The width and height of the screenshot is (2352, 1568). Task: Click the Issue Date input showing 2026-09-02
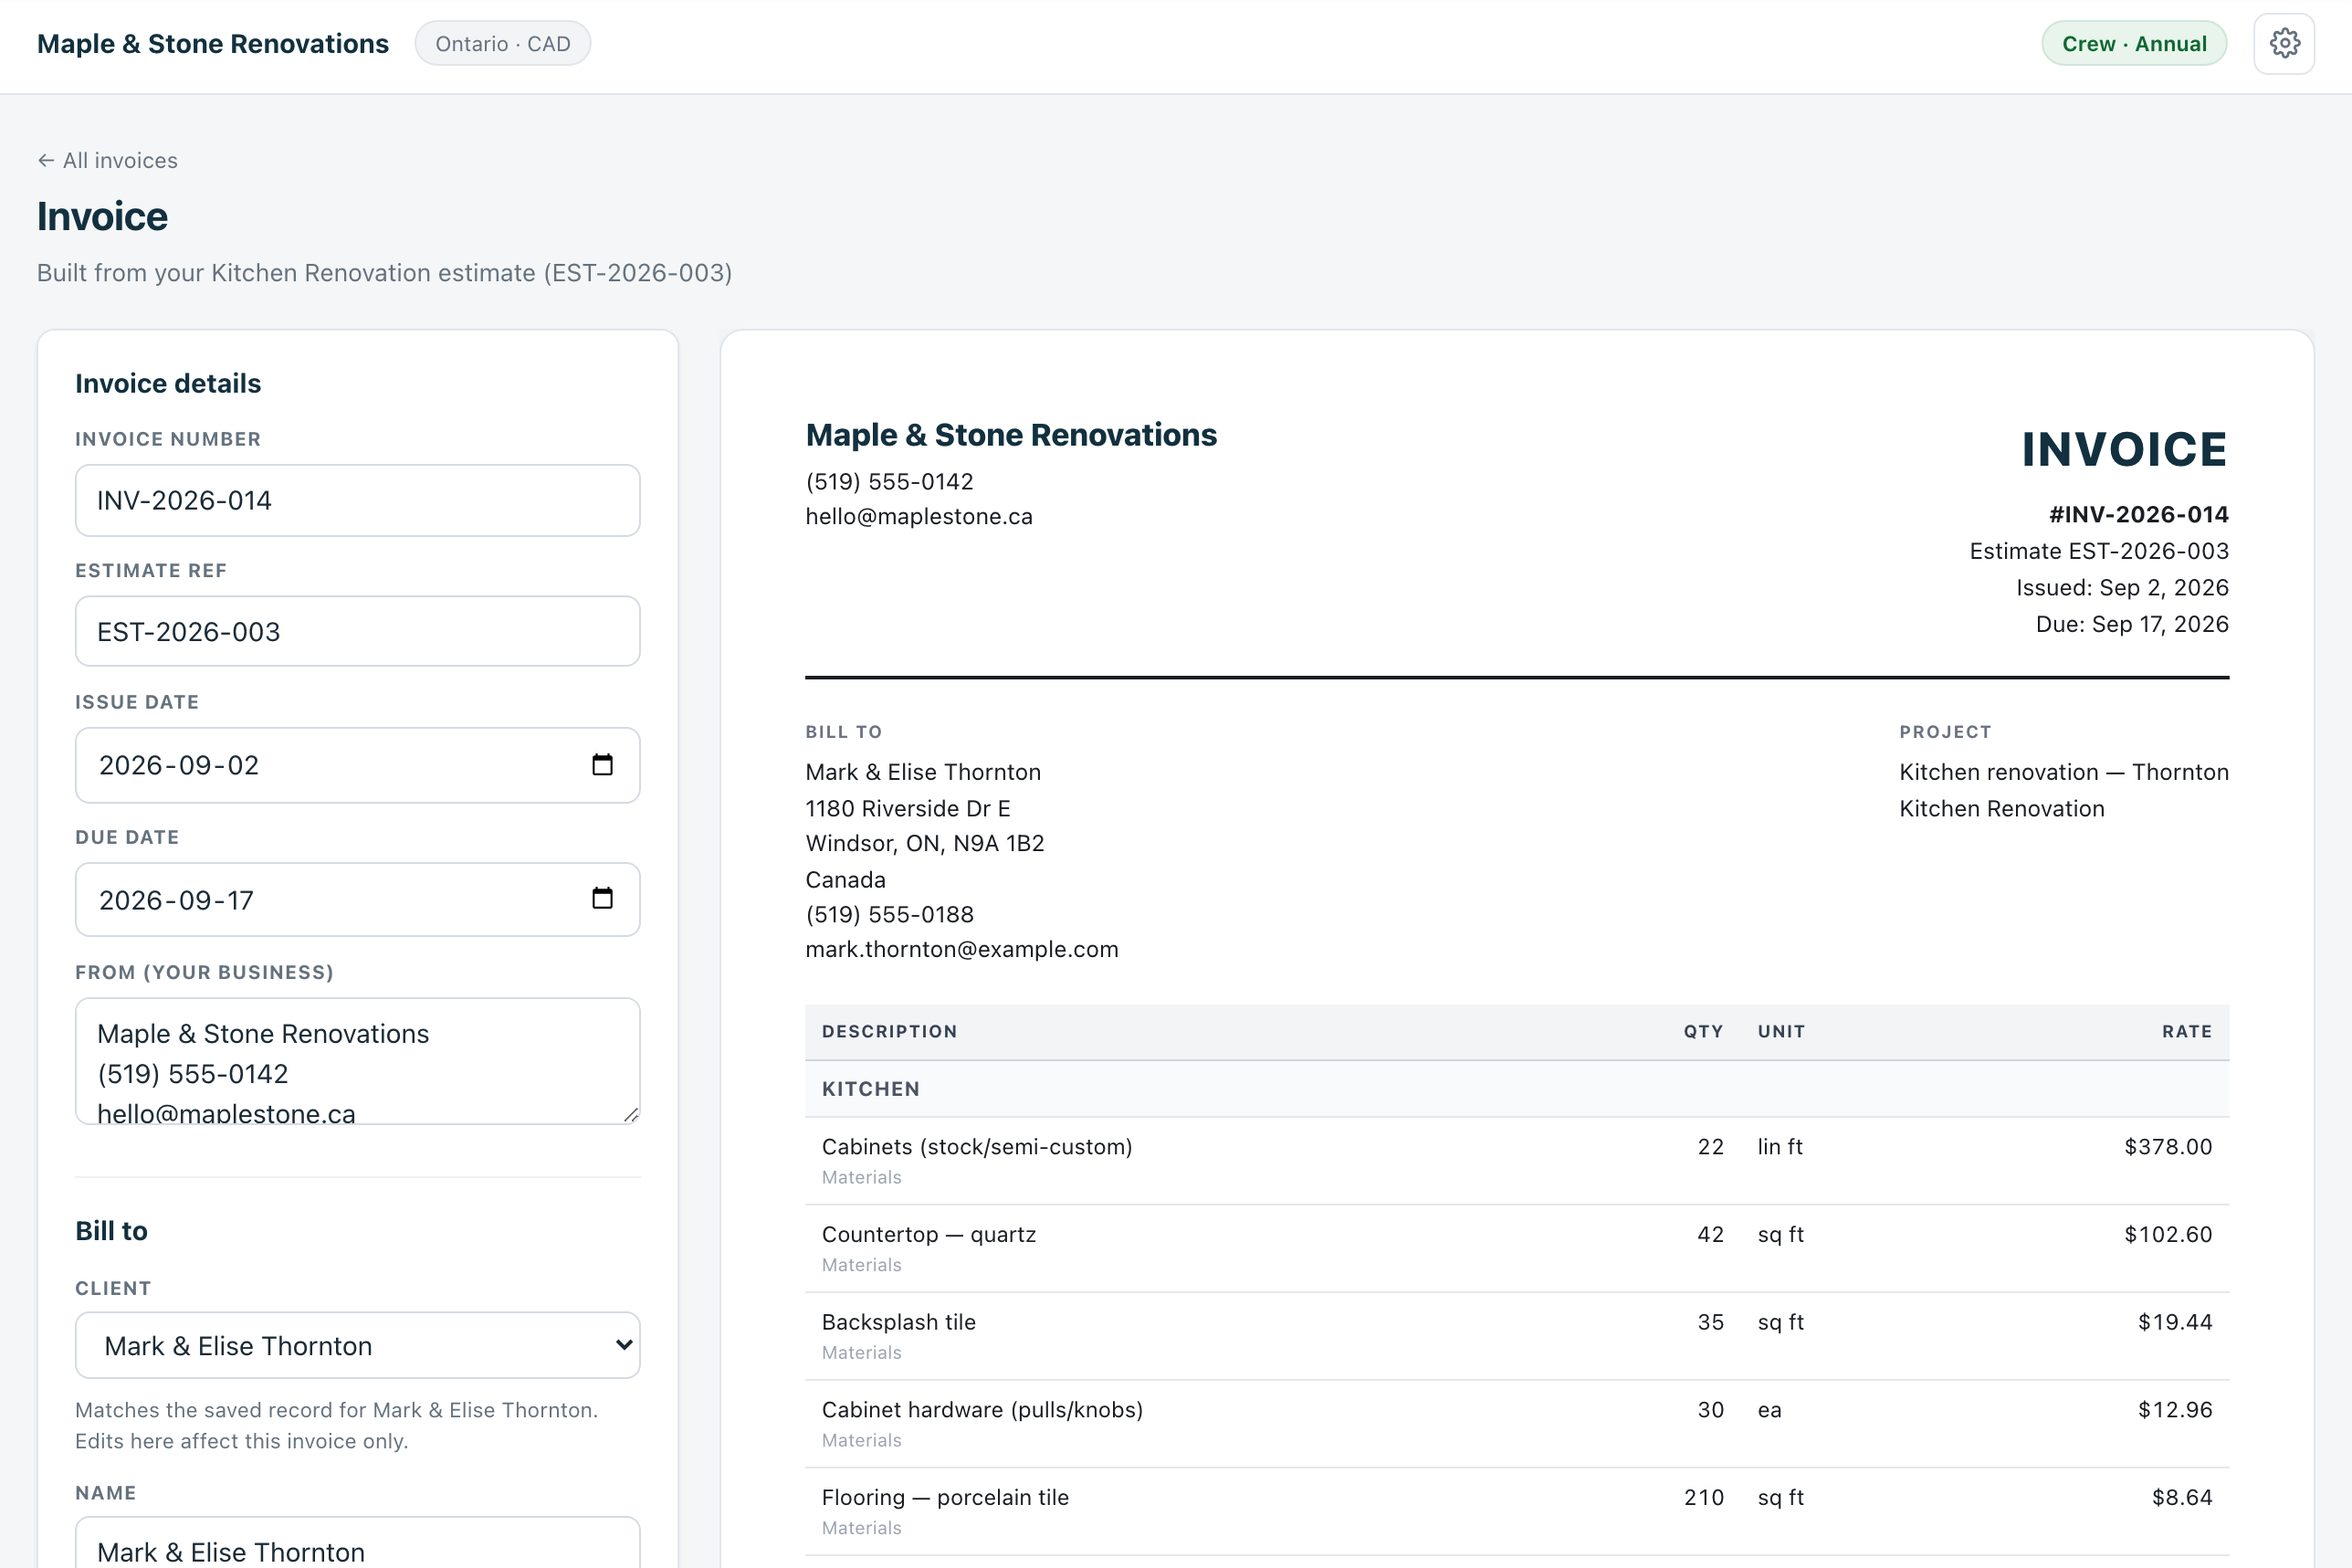click(x=358, y=765)
